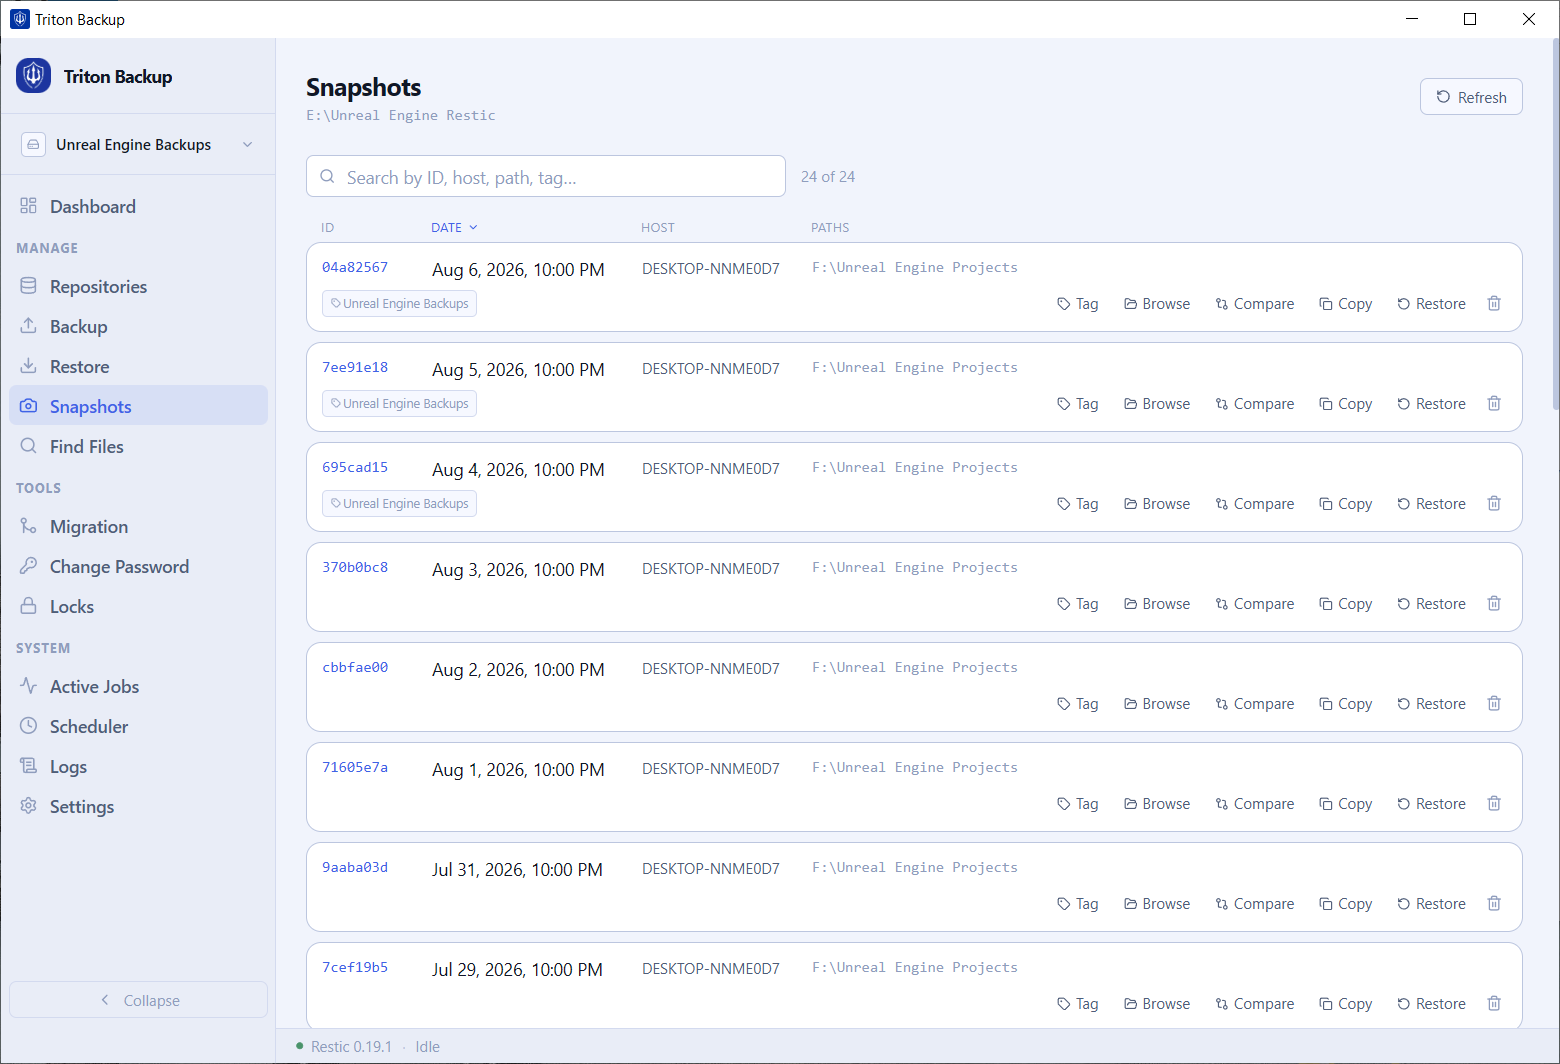Click the Repositories database icon
Screen dimensions: 1560x1064
click(x=28, y=286)
